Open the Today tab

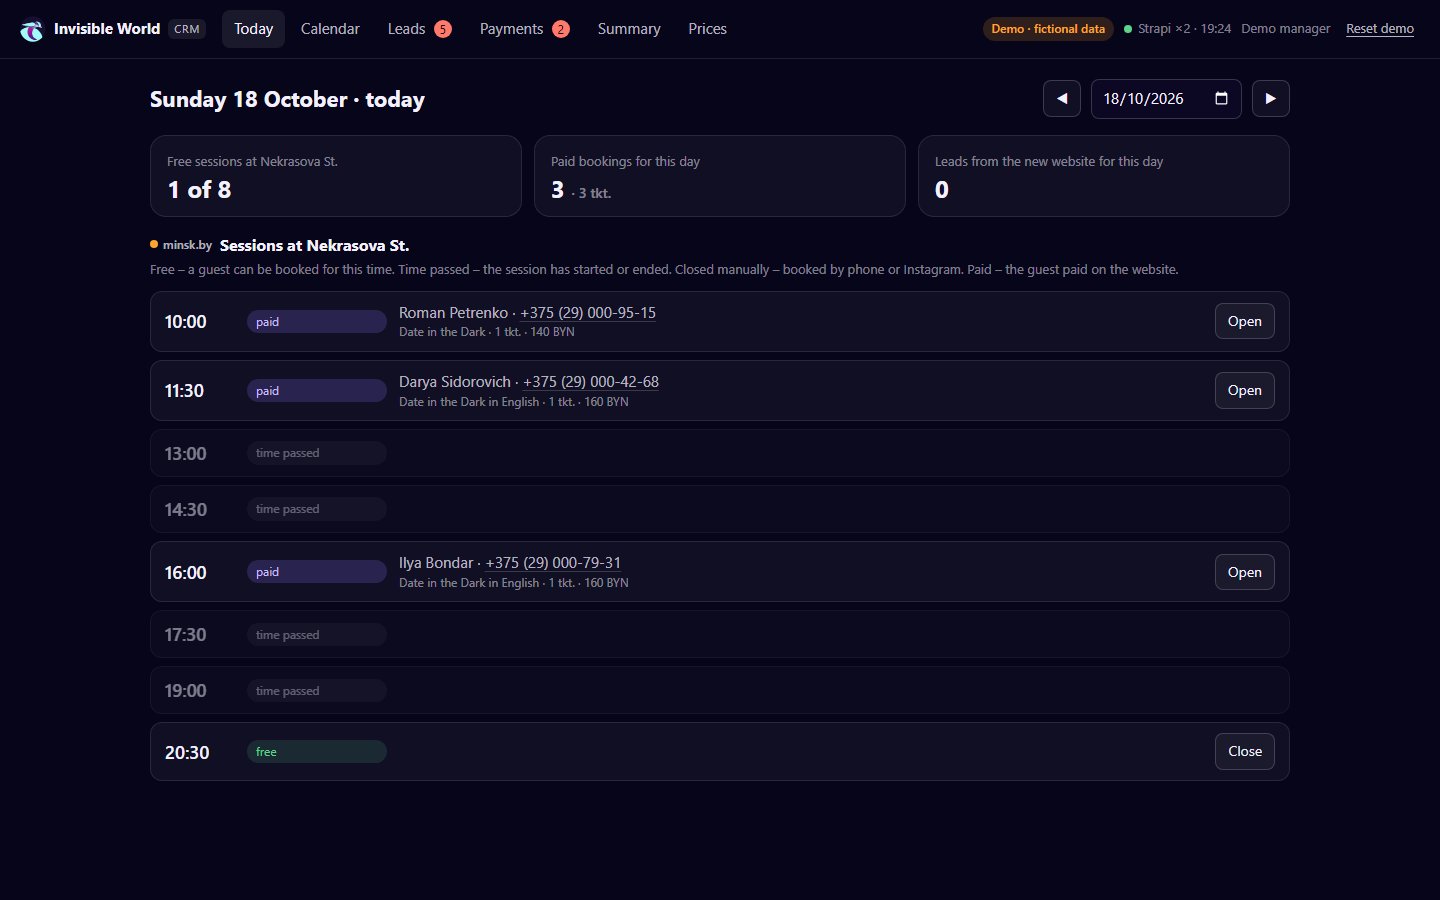tap(253, 29)
